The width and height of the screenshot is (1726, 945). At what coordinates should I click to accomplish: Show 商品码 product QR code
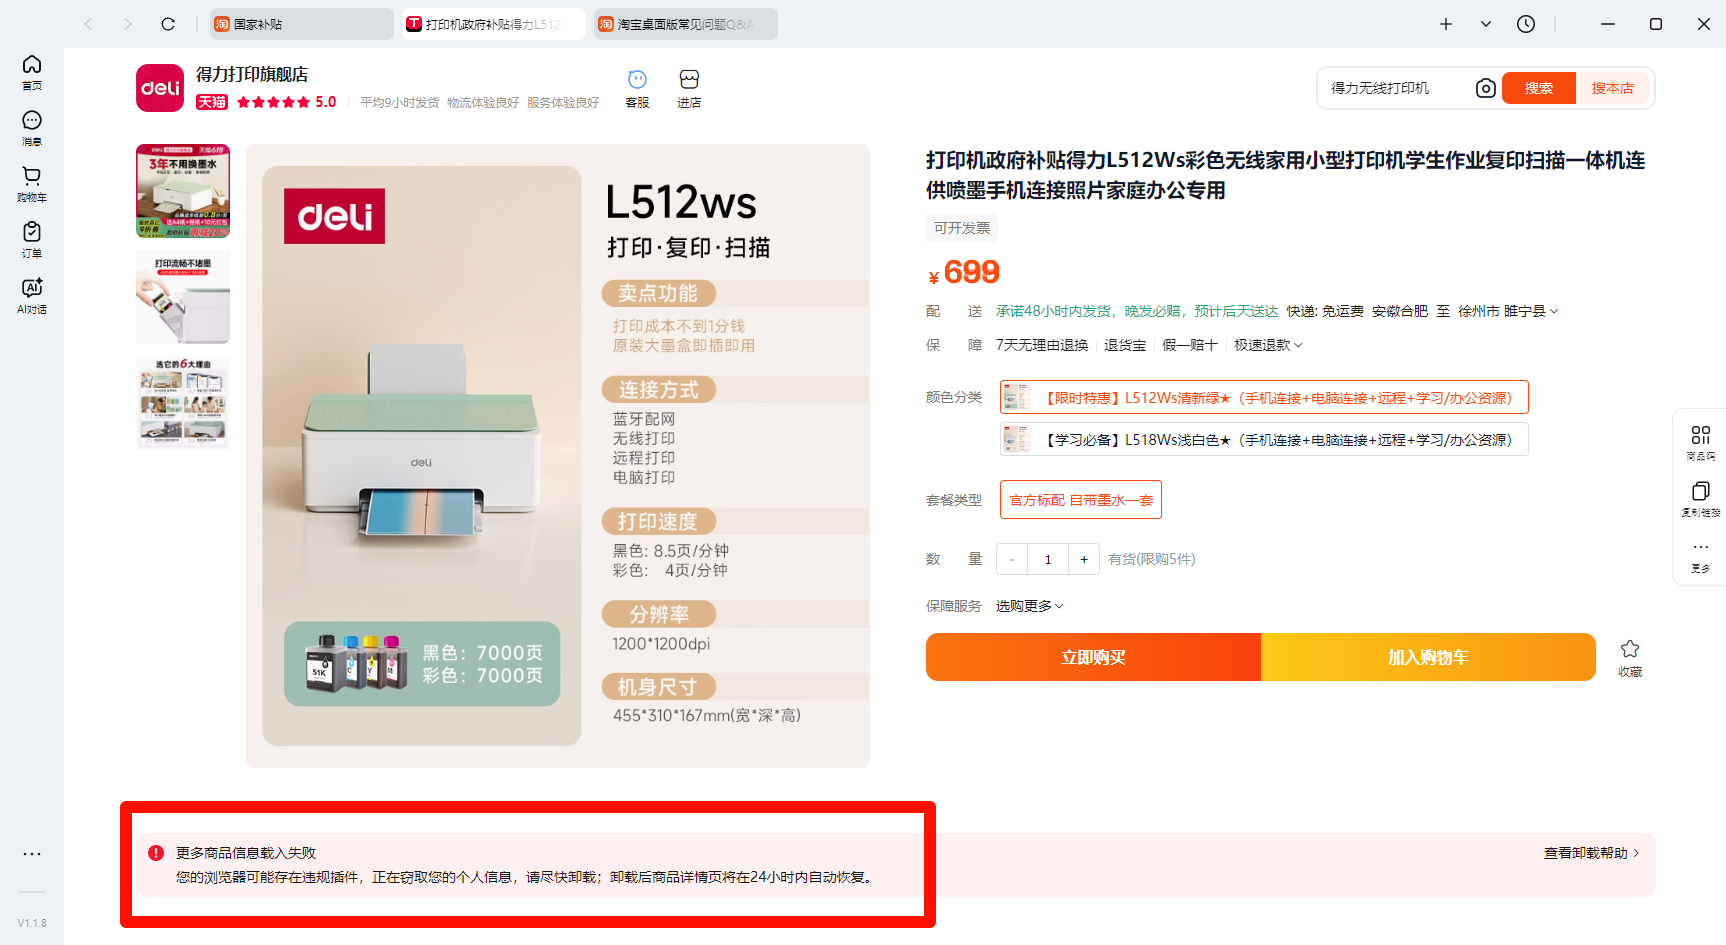tap(1700, 442)
